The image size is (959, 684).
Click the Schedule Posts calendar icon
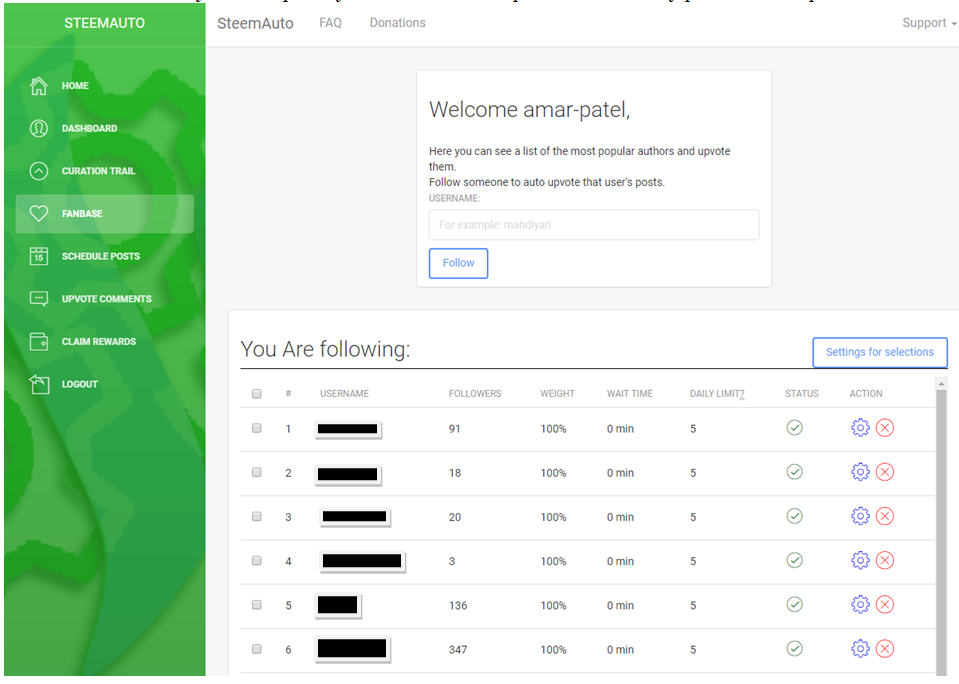point(39,256)
